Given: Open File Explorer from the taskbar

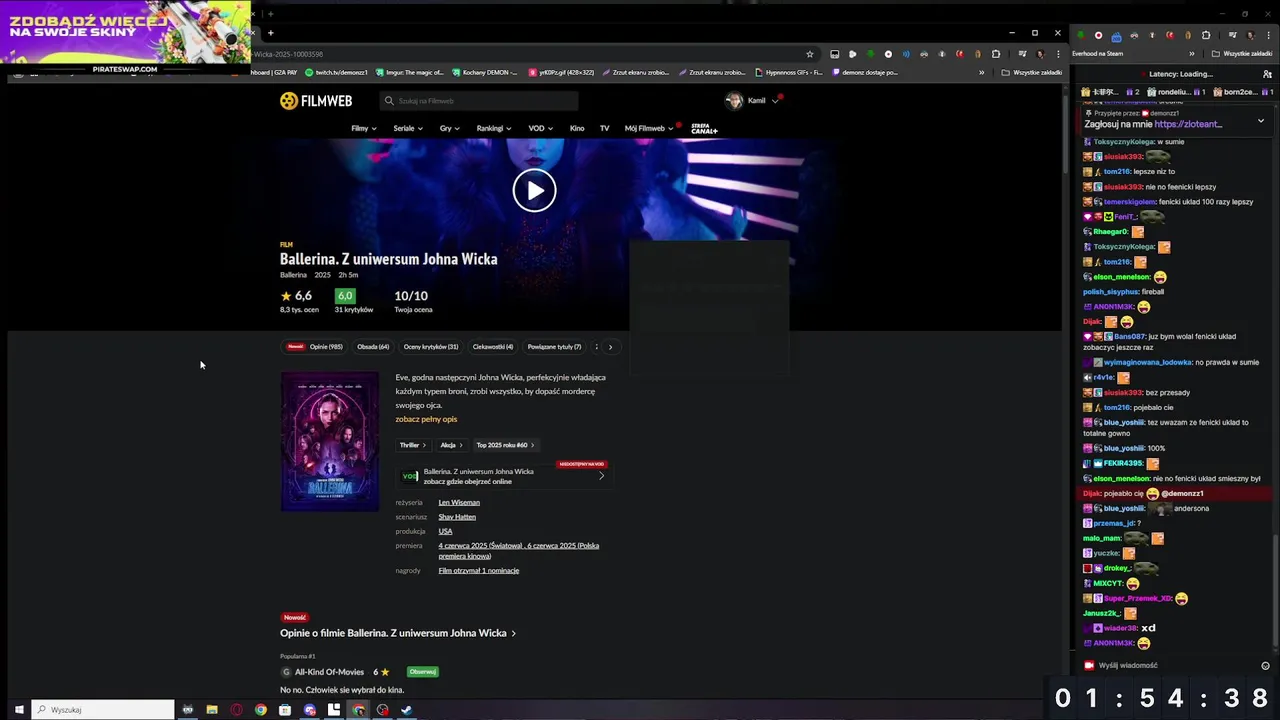Looking at the screenshot, I should click(212, 710).
